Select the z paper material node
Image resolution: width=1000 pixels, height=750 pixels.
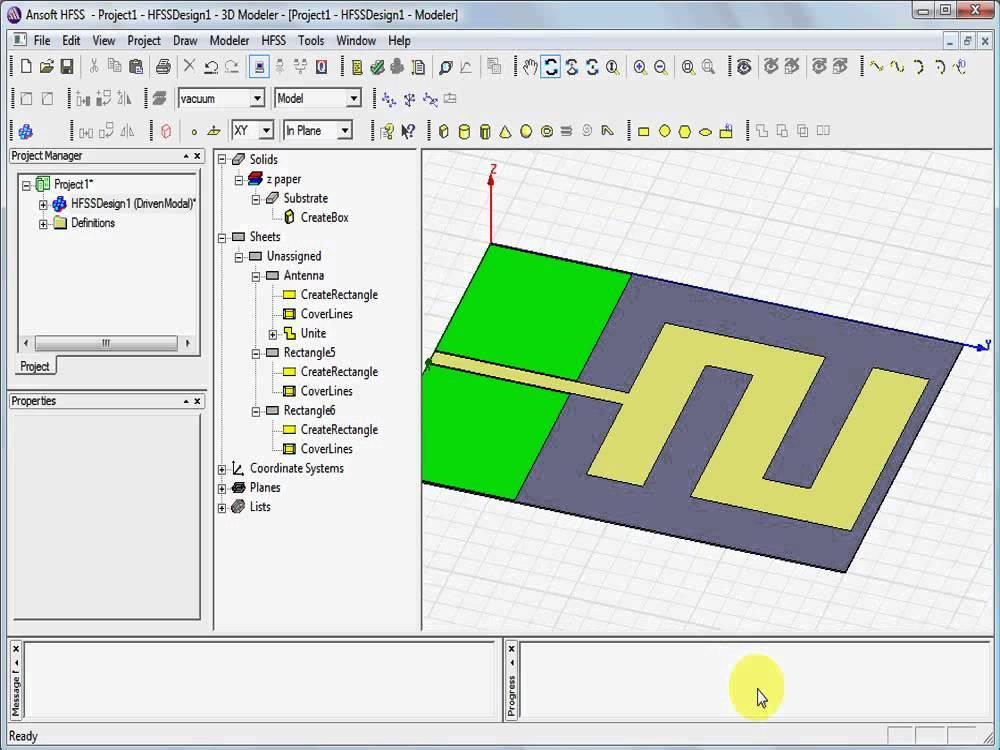pos(283,179)
